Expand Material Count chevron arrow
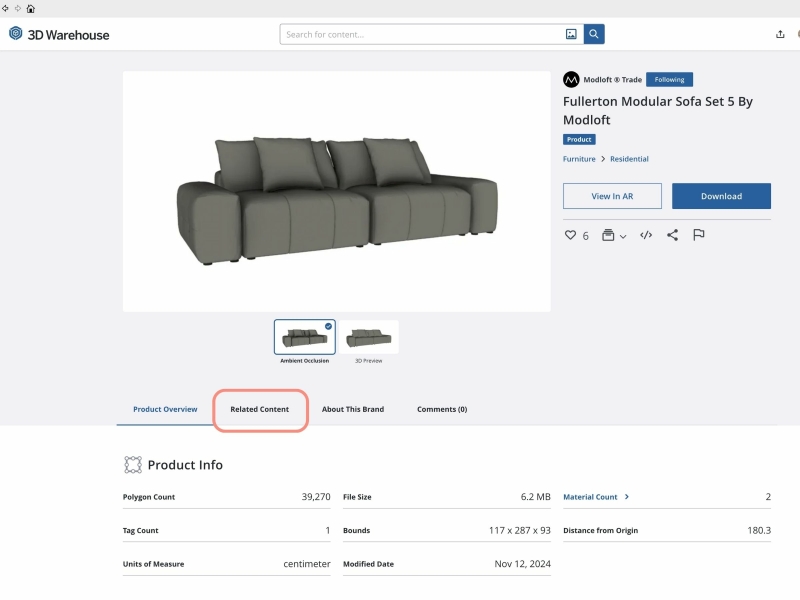 627,496
